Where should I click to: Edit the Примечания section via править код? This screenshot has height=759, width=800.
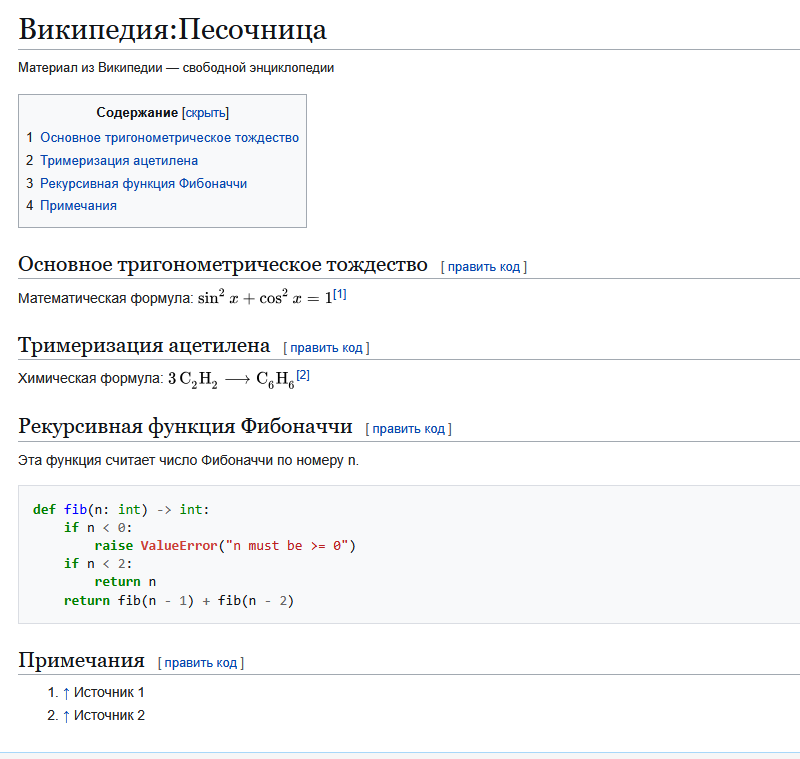click(x=200, y=661)
